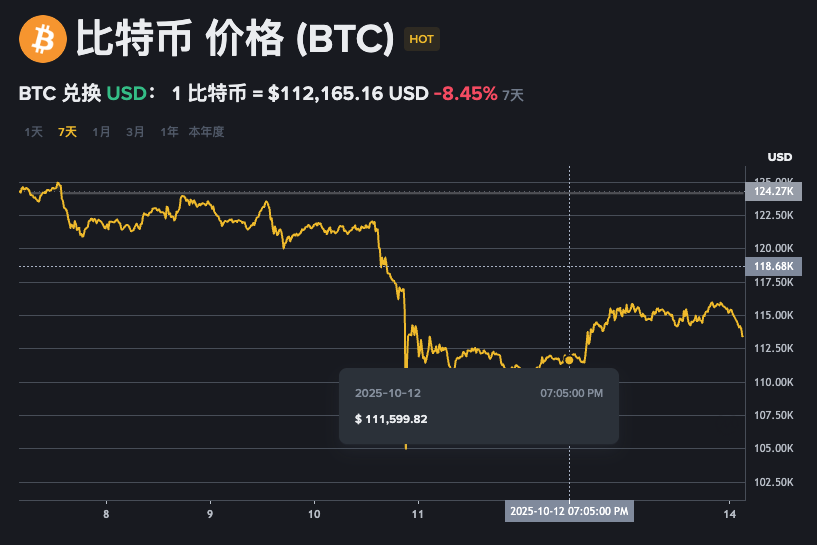Image resolution: width=817 pixels, height=545 pixels.
Task: Click date 11 on the time axis
Action: pyautogui.click(x=419, y=514)
